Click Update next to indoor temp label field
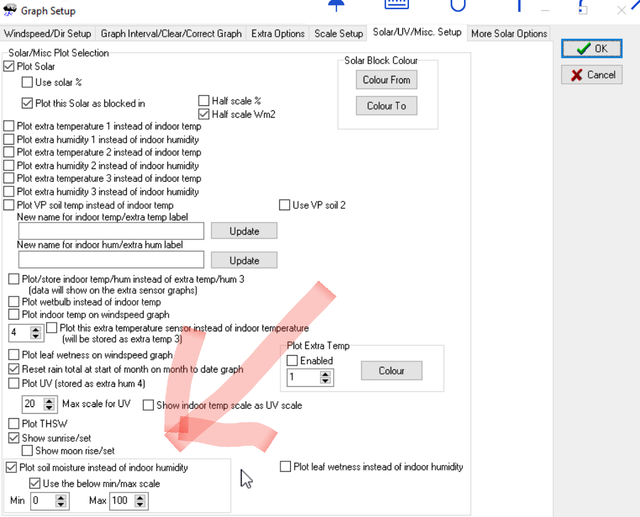The height and width of the screenshot is (517, 640). click(x=244, y=231)
